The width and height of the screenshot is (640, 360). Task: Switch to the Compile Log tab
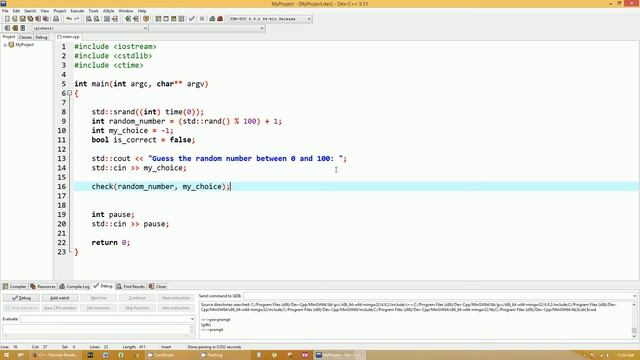[75, 287]
